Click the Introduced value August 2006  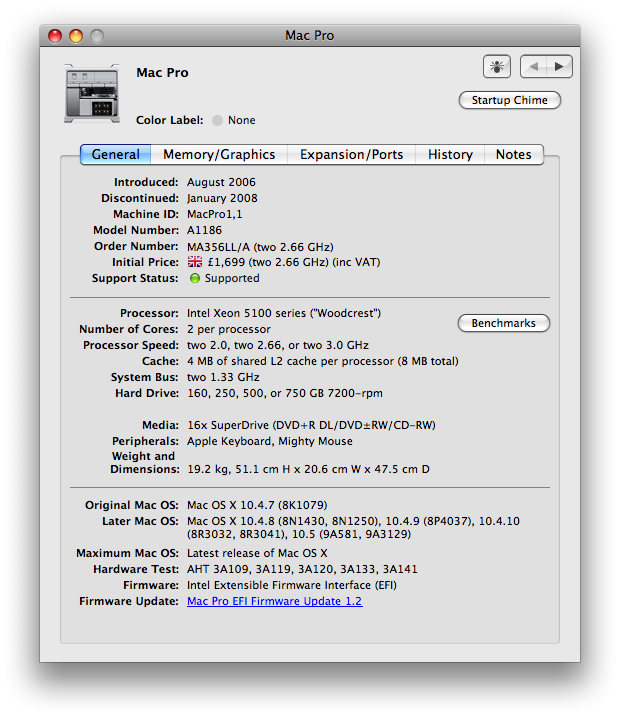click(221, 182)
